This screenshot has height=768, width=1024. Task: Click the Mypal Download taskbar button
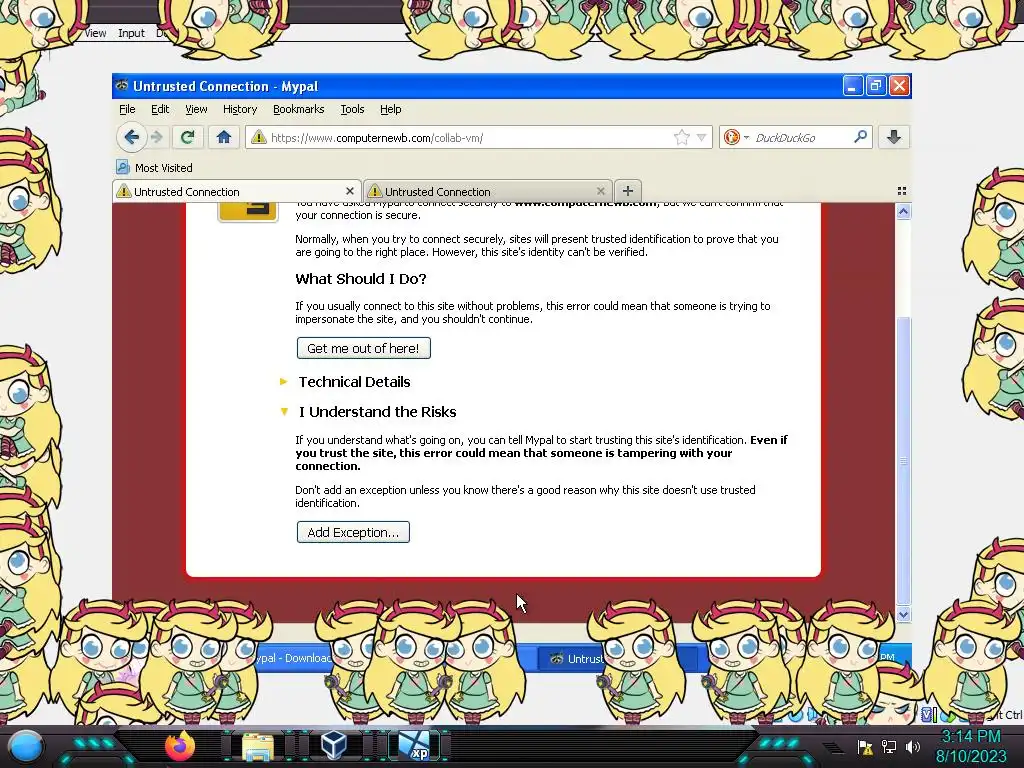[x=294, y=658]
